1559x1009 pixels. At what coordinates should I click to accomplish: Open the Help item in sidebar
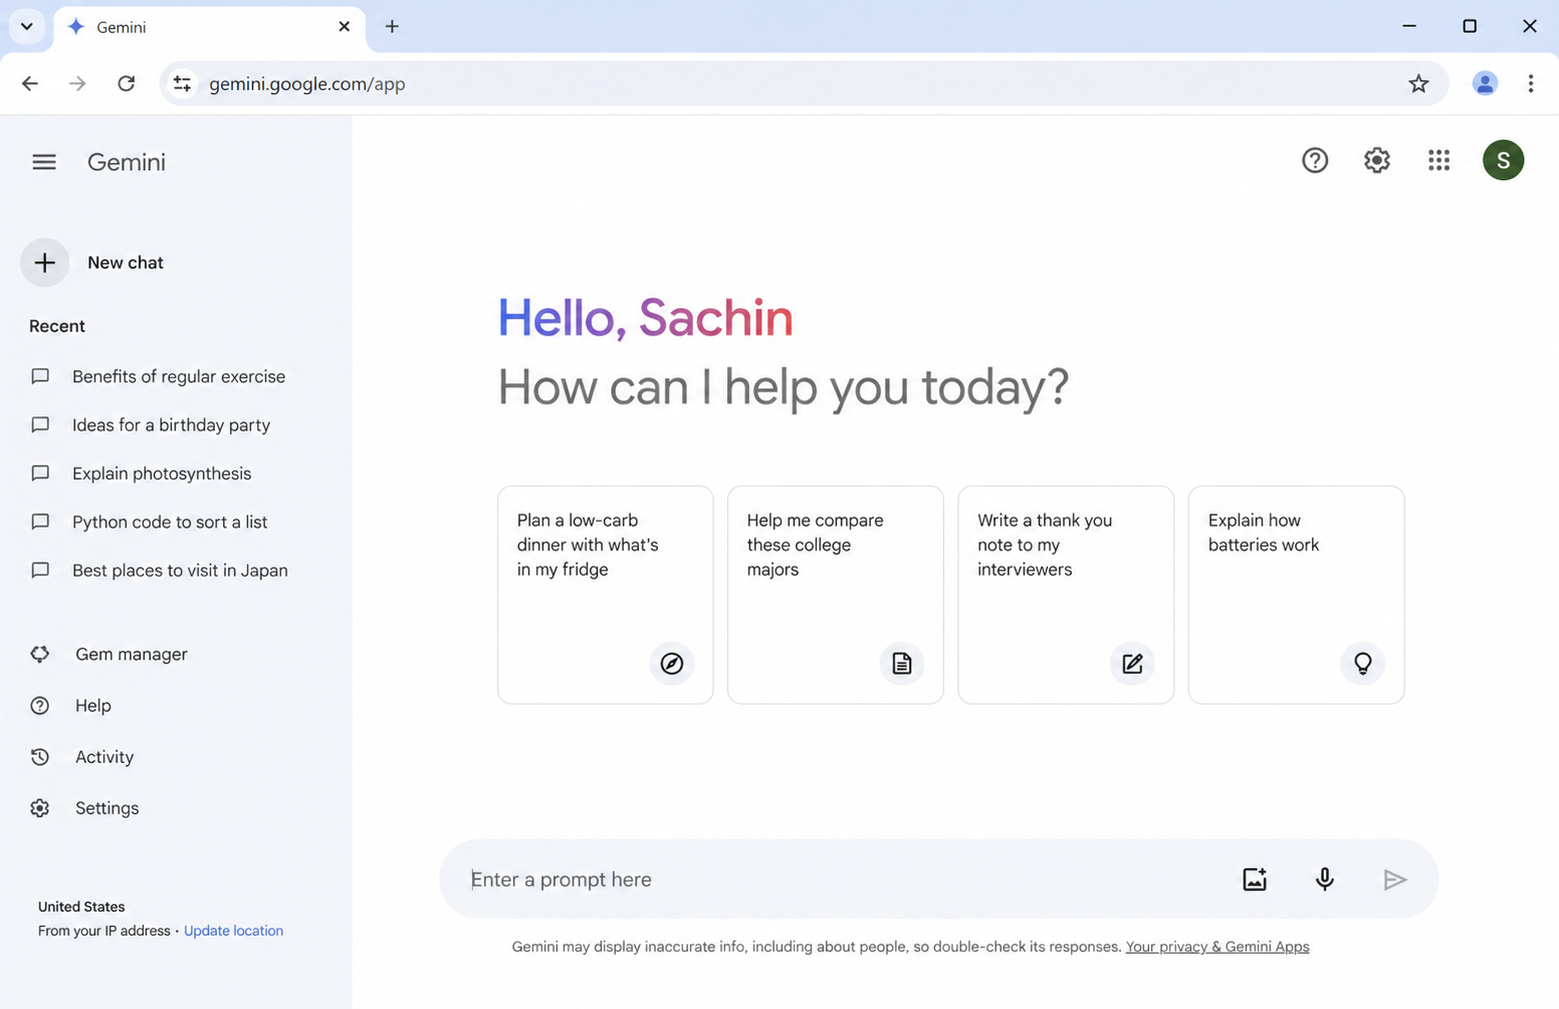pyautogui.click(x=70, y=706)
